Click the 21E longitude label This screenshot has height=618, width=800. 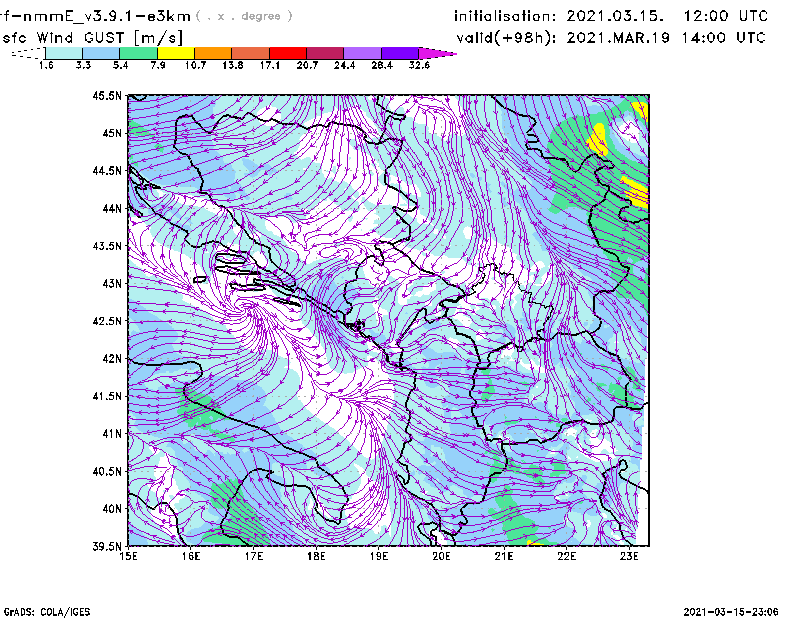(504, 556)
